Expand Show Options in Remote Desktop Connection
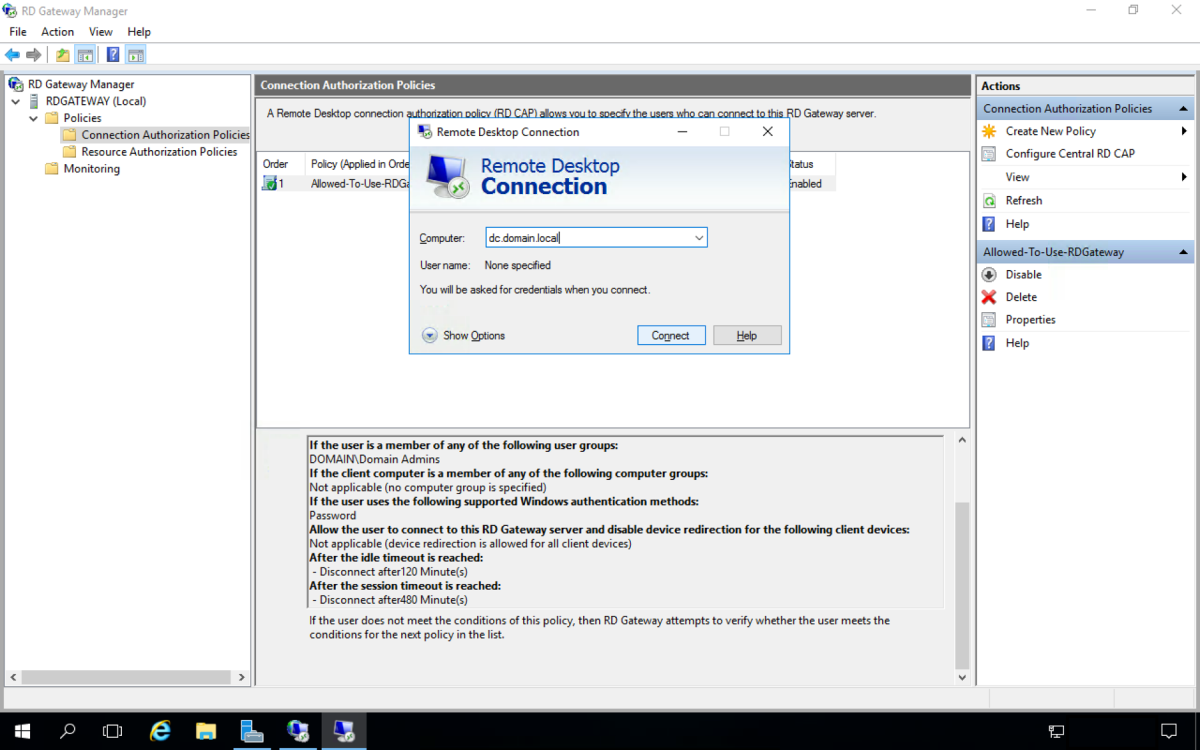1200x750 pixels. pyautogui.click(x=430, y=336)
